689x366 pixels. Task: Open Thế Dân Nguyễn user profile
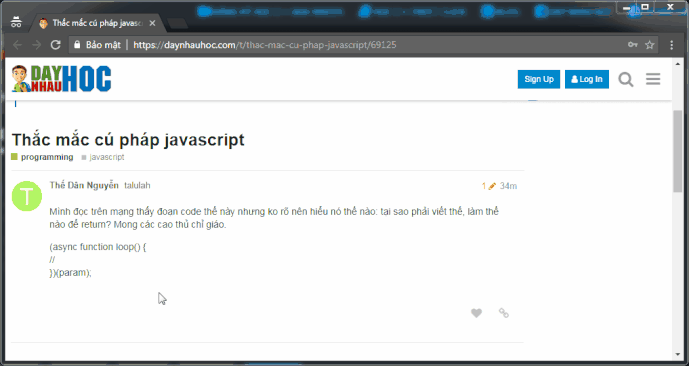click(84, 185)
